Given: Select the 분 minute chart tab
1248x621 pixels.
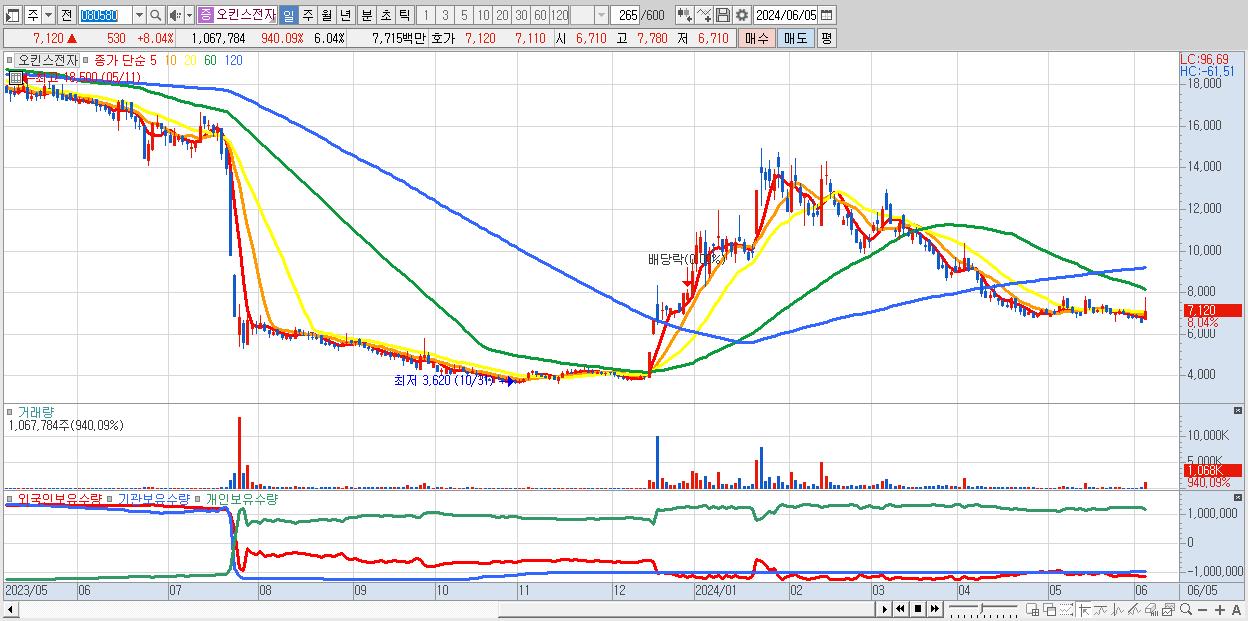Looking at the screenshot, I should coord(367,15).
